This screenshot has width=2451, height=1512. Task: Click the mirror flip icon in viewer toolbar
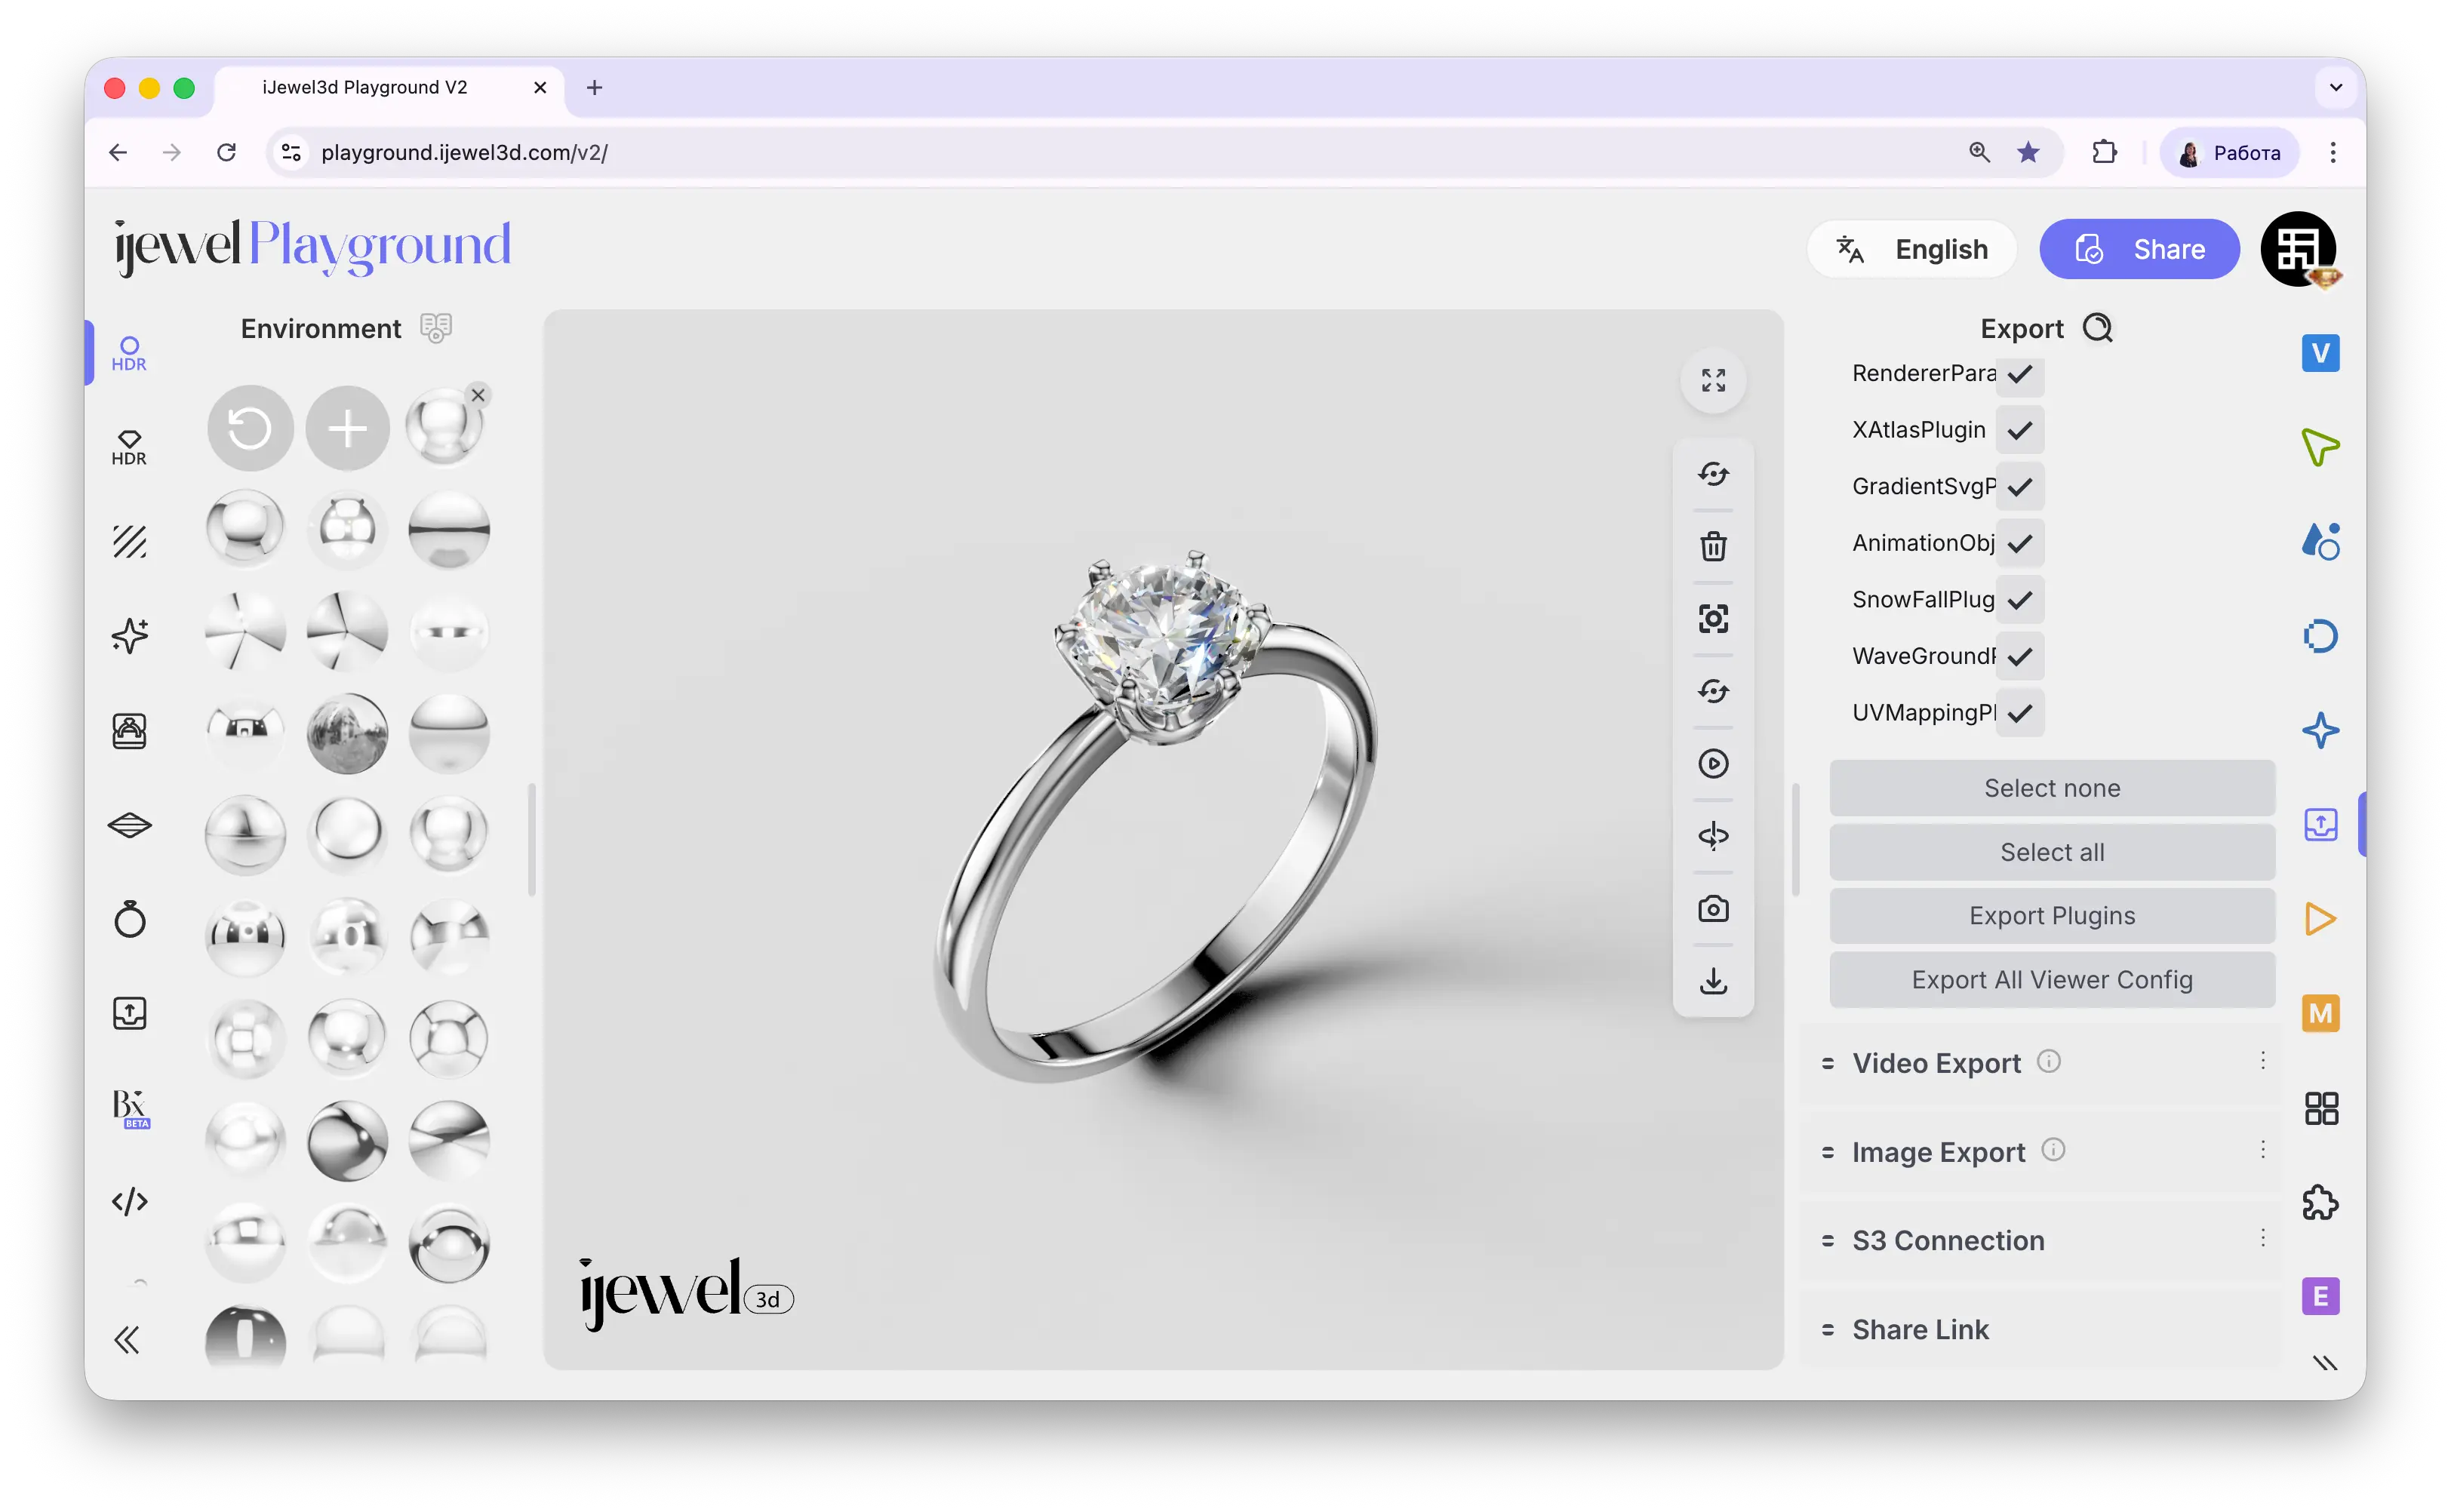[1713, 836]
